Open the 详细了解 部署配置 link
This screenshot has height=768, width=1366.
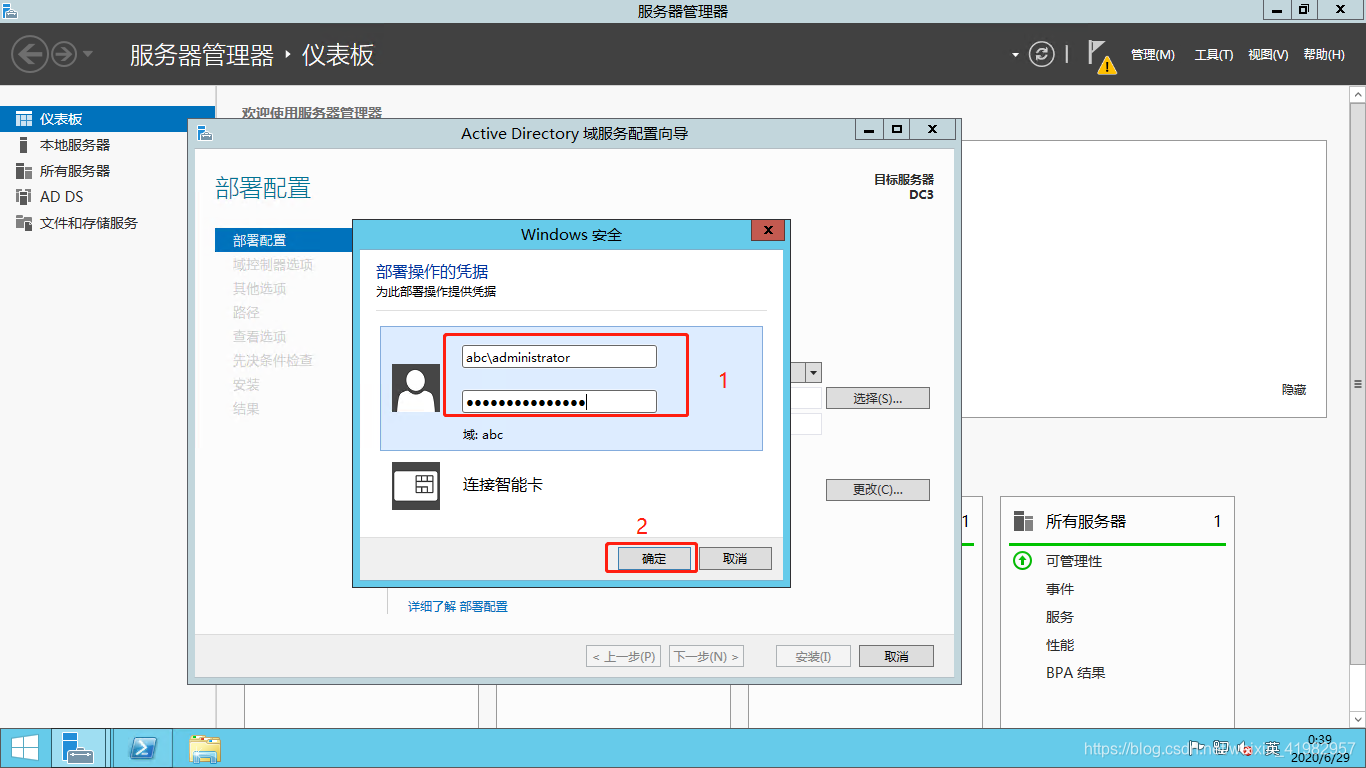point(458,606)
